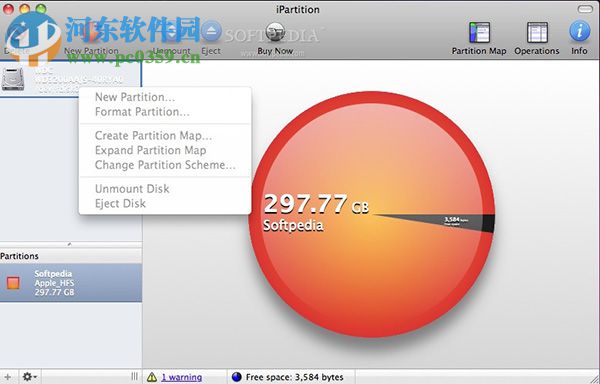Viewport: 600px width, 384px height.
Task: Select the Softpedia Apple_HFS partition row
Action: tap(71, 283)
